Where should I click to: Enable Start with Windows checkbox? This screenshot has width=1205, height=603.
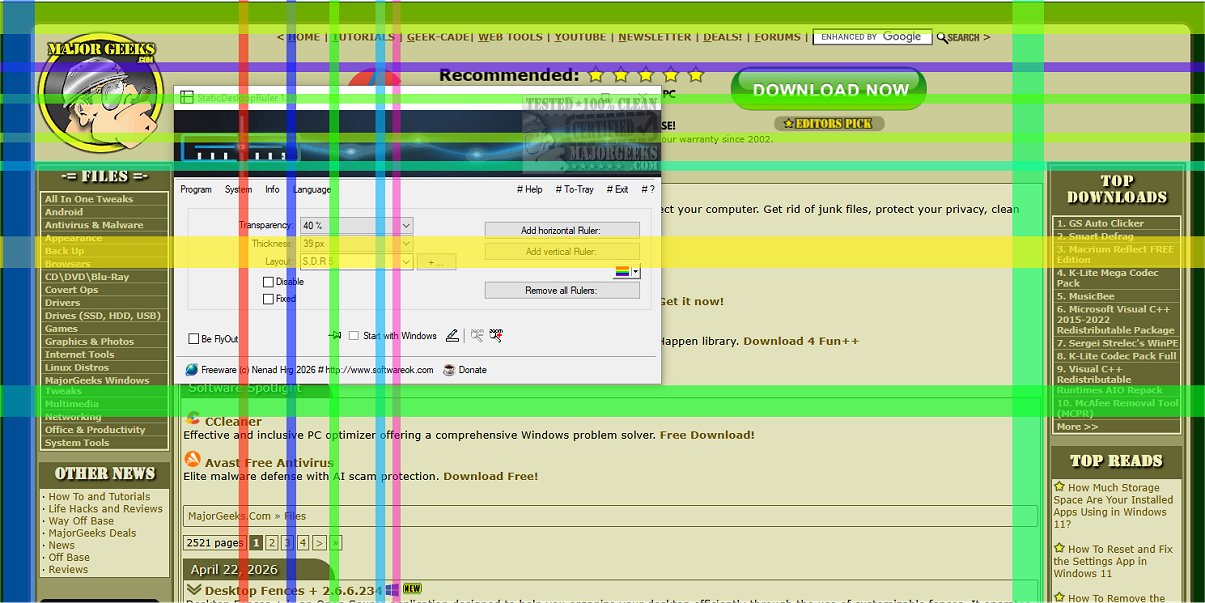point(354,336)
